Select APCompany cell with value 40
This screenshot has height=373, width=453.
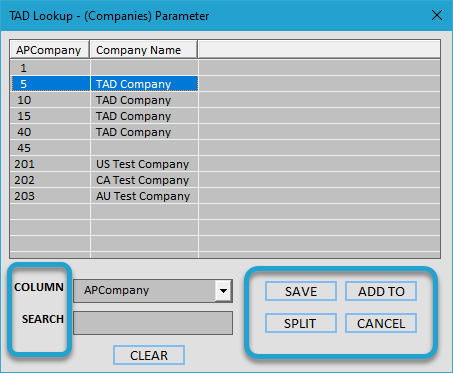tap(50, 132)
